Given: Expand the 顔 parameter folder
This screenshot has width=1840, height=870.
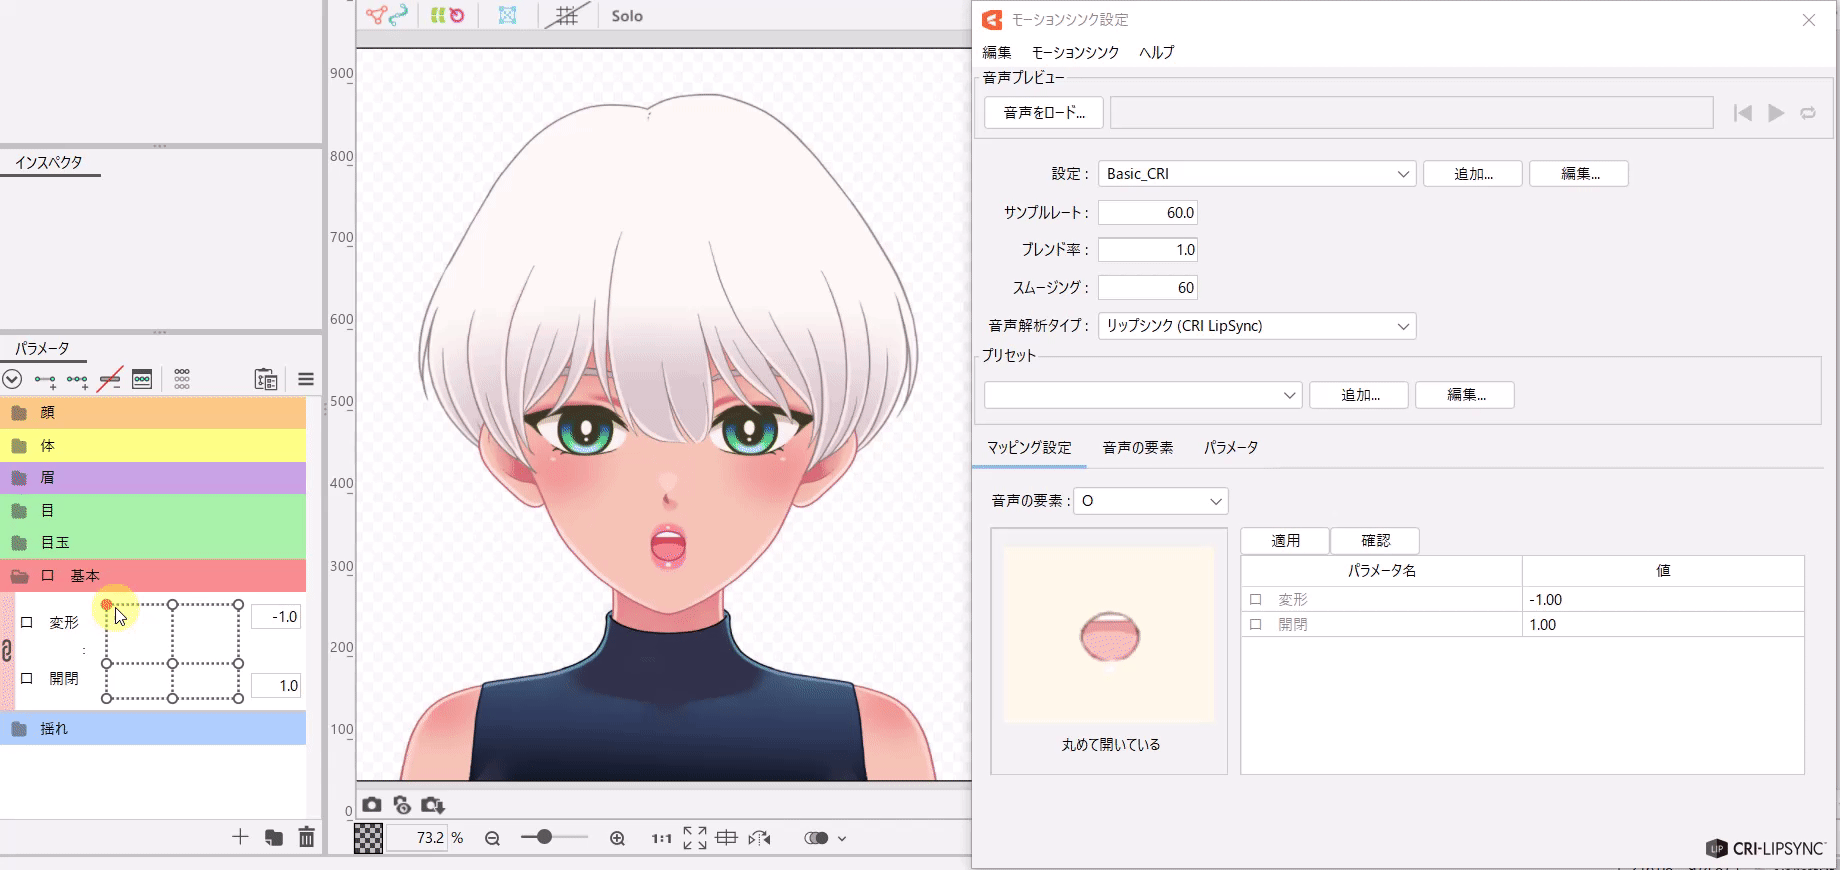Looking at the screenshot, I should (x=19, y=413).
